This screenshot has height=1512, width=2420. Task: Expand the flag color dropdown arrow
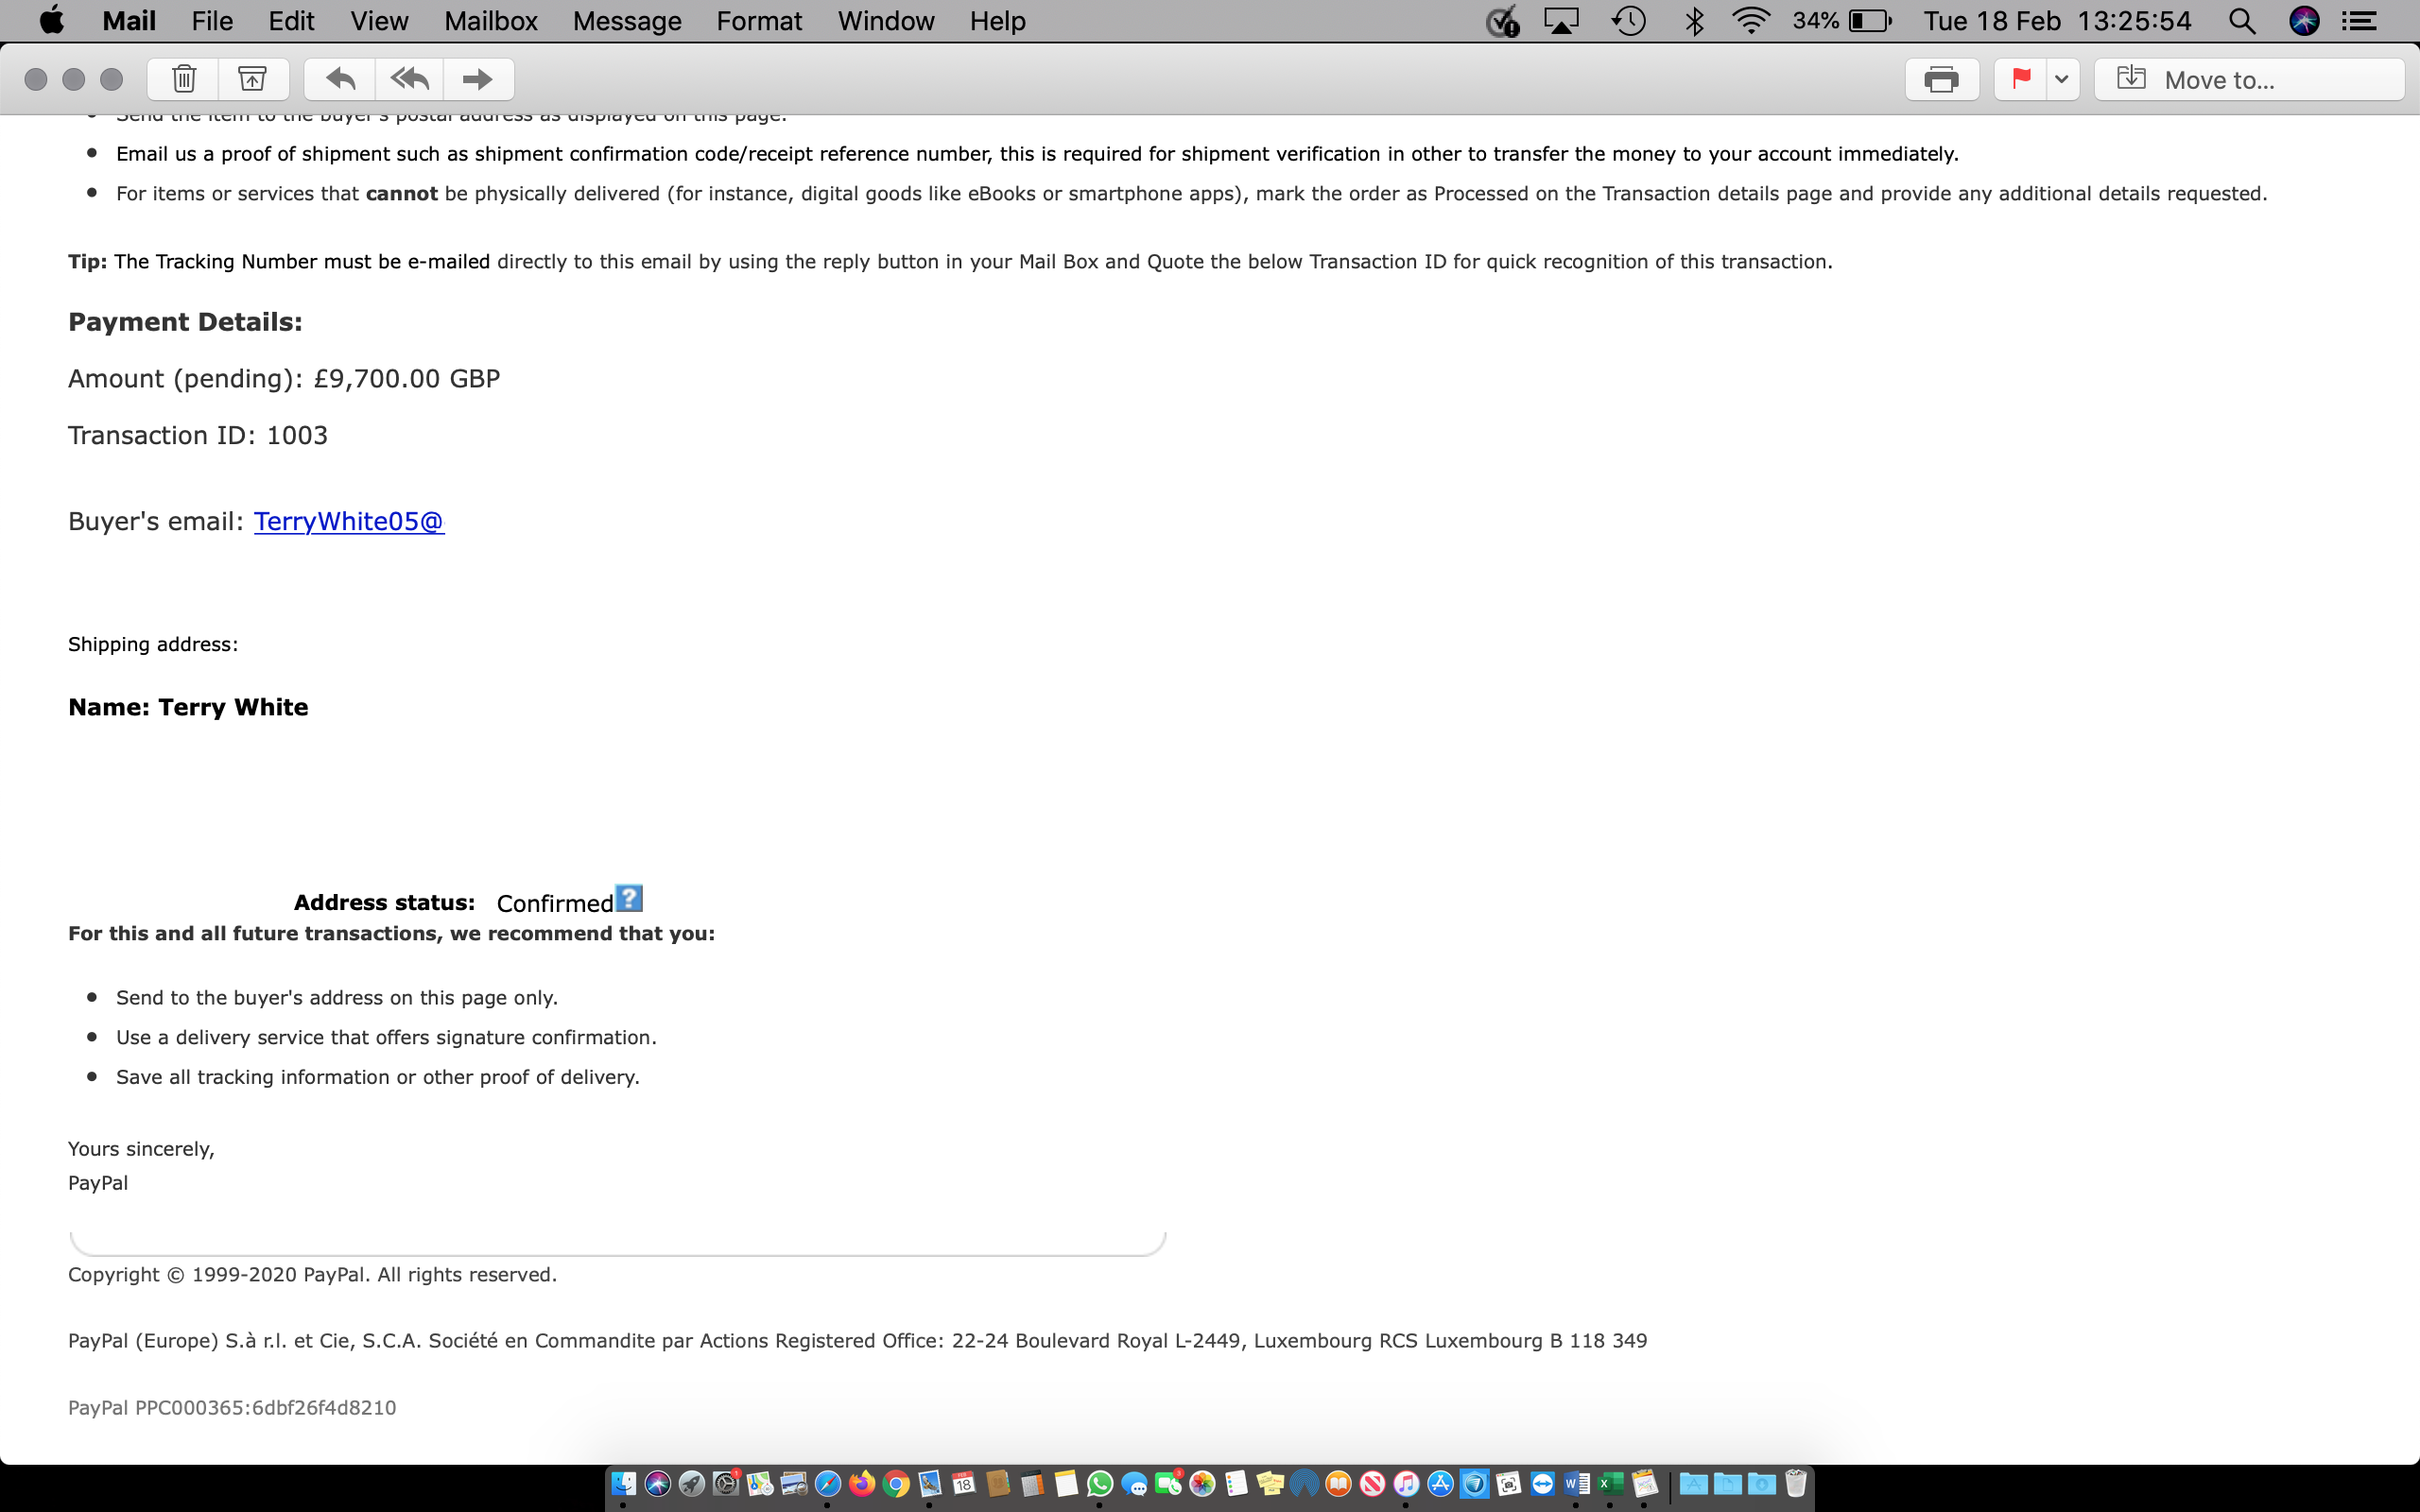2062,79
